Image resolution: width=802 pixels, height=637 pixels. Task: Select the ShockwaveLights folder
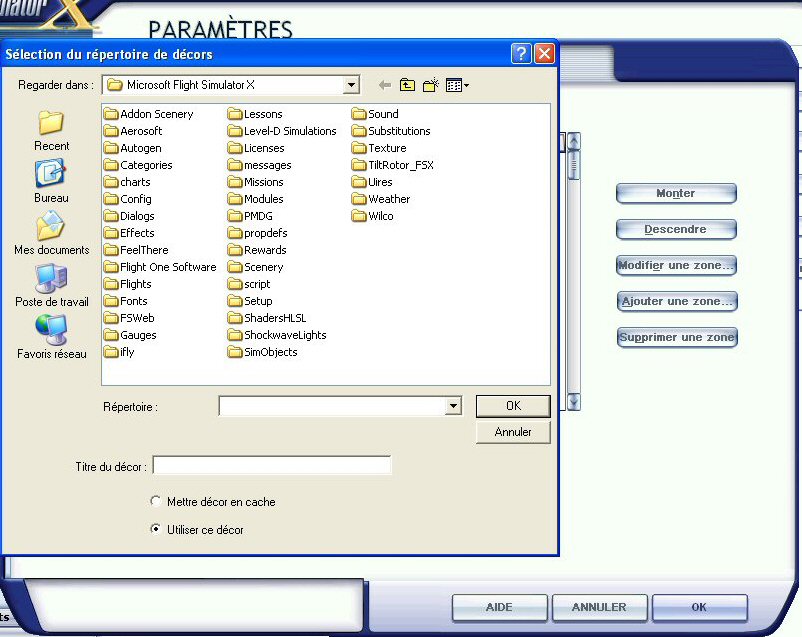point(277,335)
